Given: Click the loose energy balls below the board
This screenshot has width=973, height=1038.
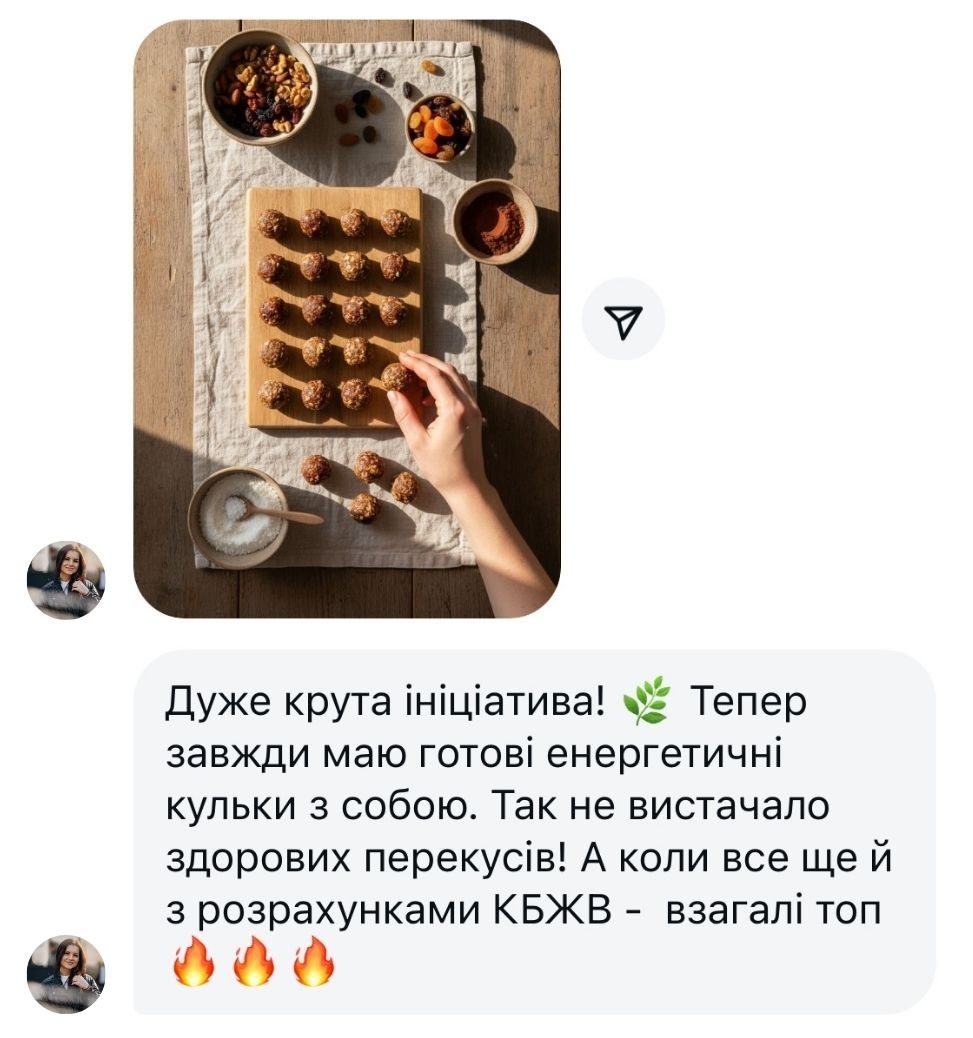Looking at the screenshot, I should (x=361, y=487).
